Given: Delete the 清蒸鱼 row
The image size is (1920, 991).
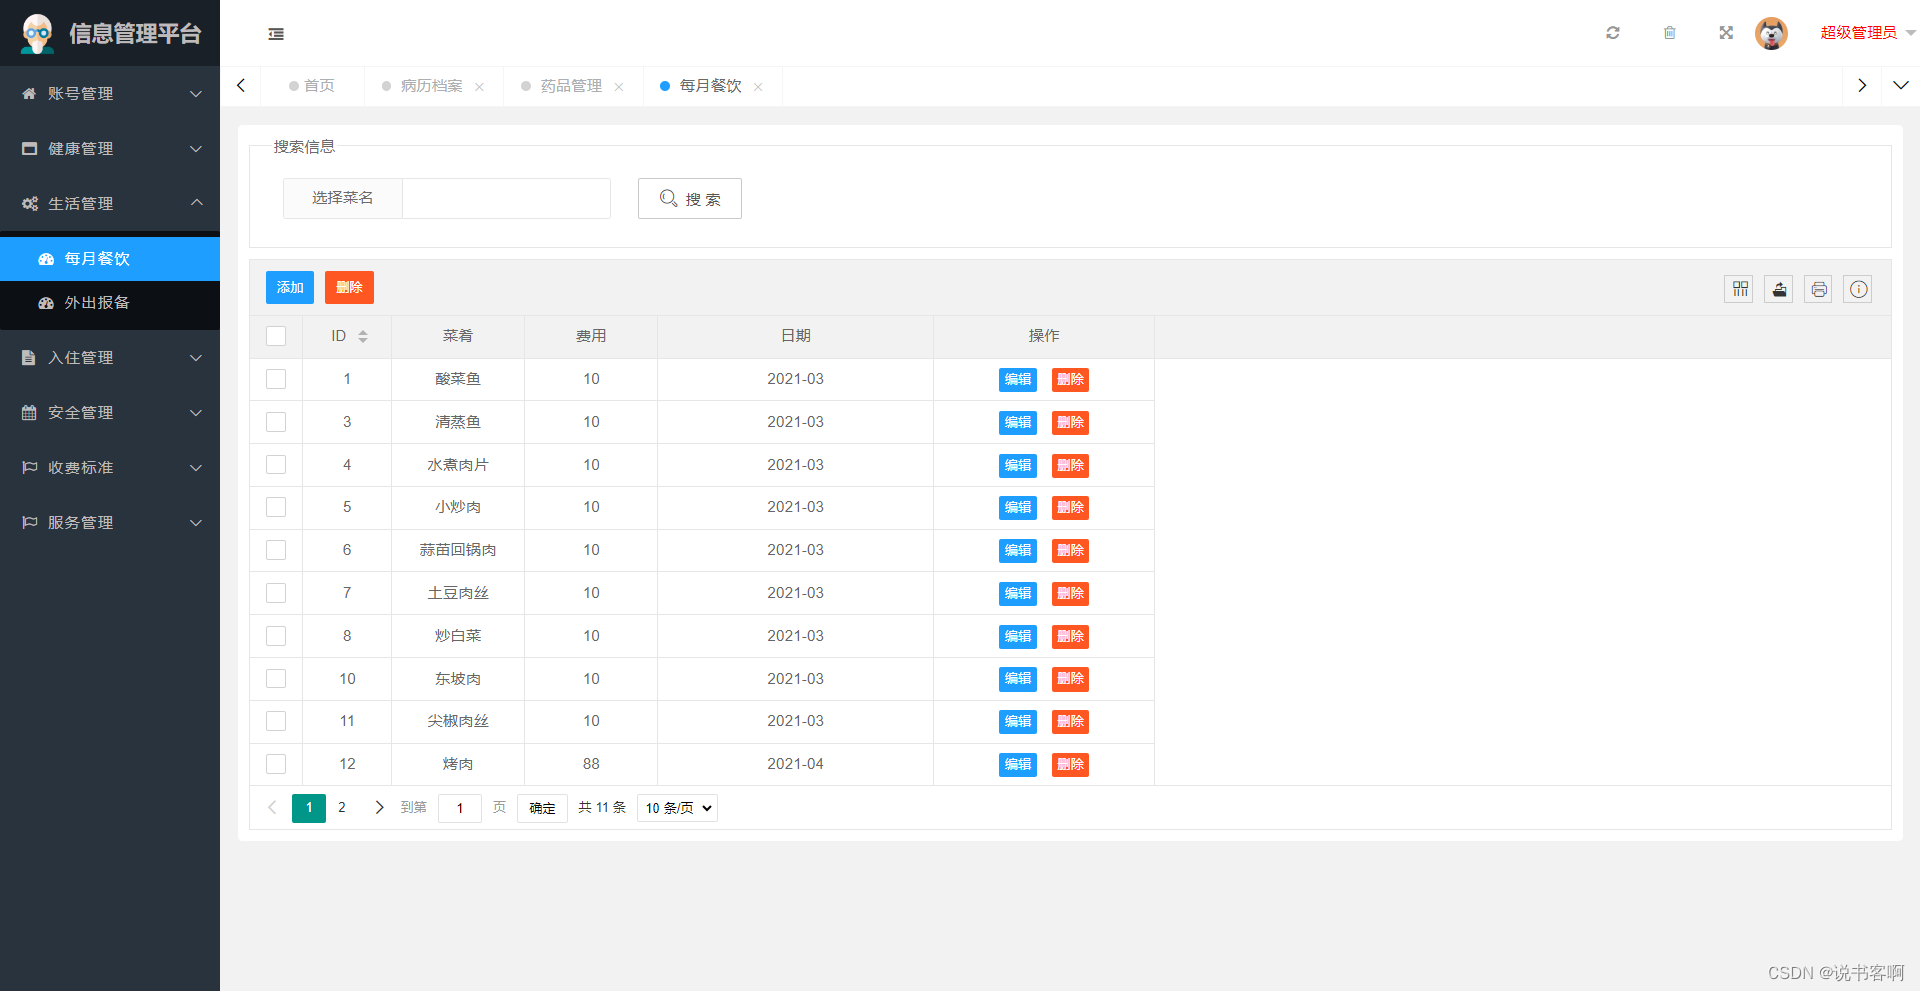Looking at the screenshot, I should (x=1070, y=423).
